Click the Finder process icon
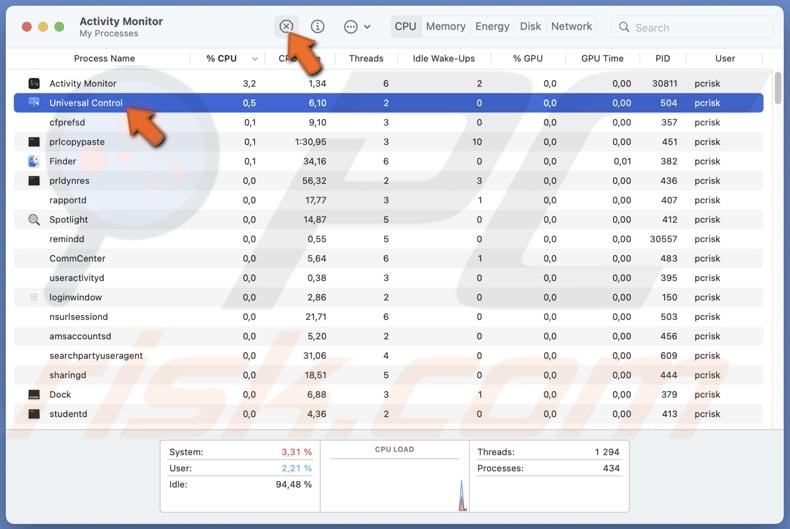The height and width of the screenshot is (529, 790). (34, 161)
